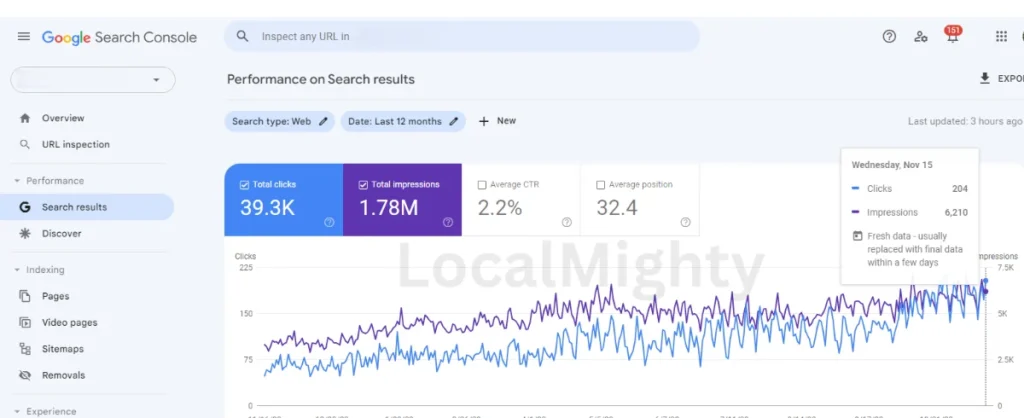Select the Total clicks 39.3K card
The width and height of the screenshot is (1024, 418).
283,199
